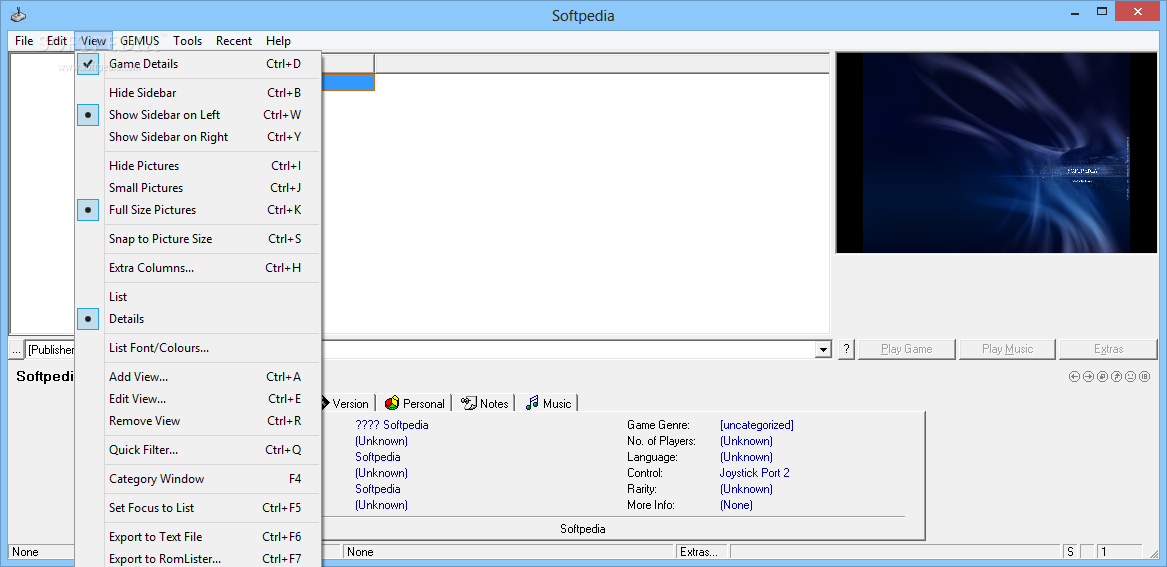The width and height of the screenshot is (1167, 567).
Task: Click the back arrow circle icon
Action: click(x=1074, y=377)
